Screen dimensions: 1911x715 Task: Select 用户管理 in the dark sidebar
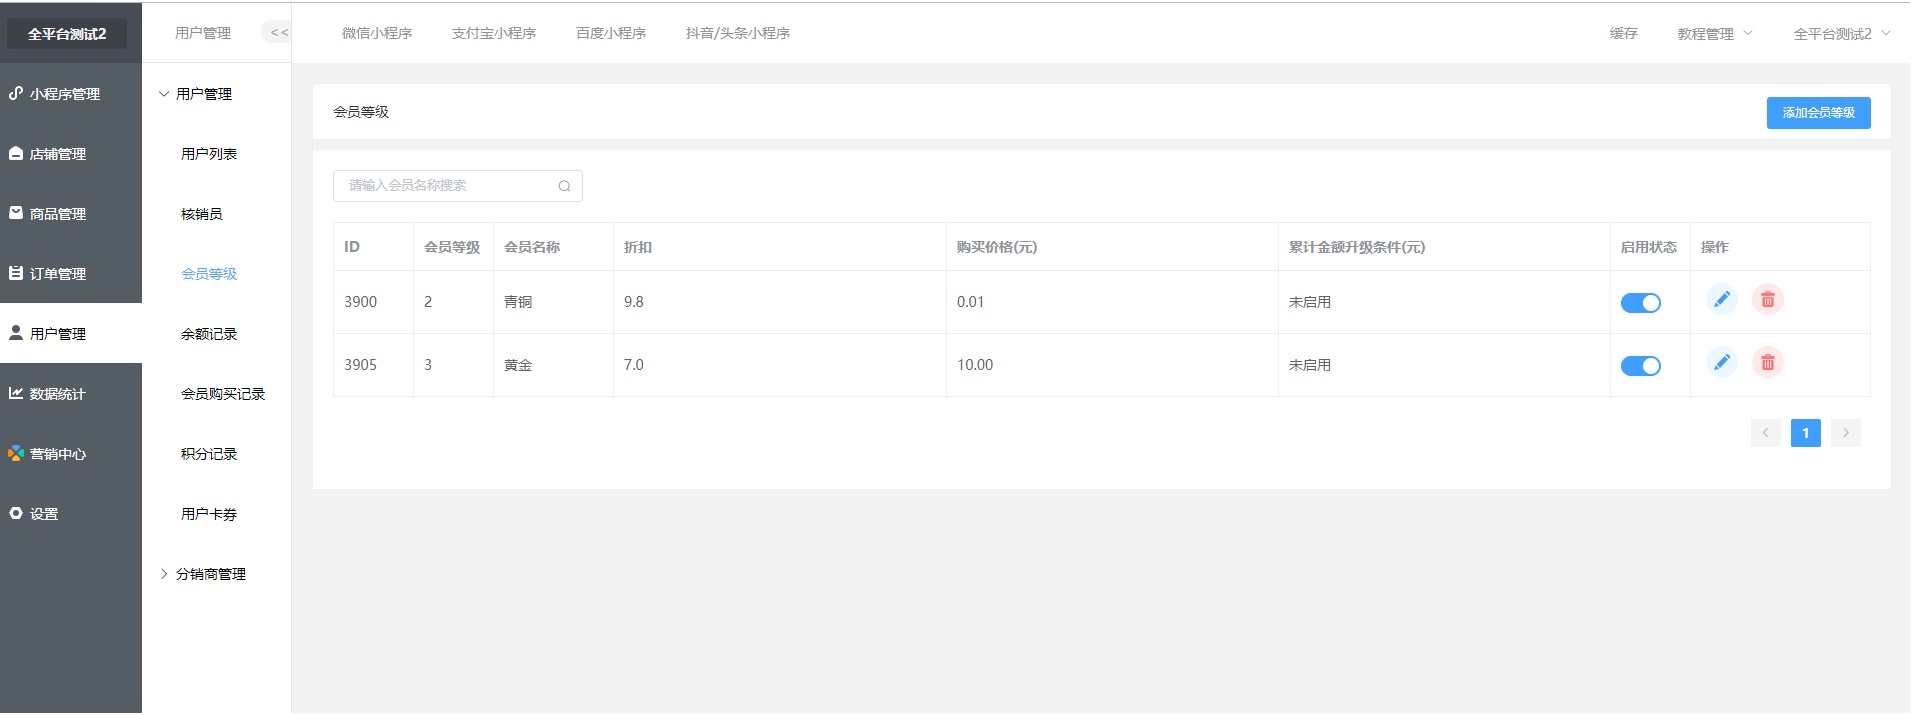pyautogui.click(x=70, y=334)
